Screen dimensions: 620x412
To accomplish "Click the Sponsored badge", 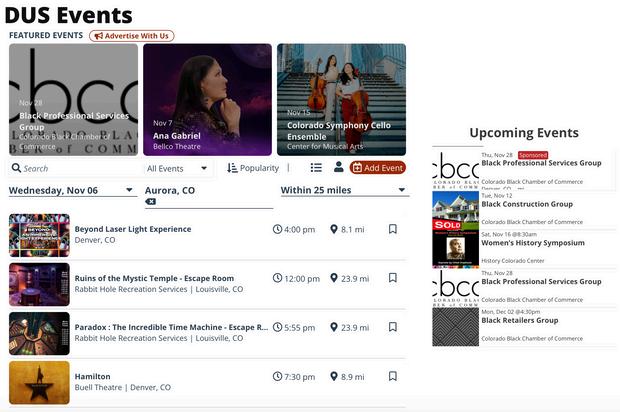I will tap(533, 155).
